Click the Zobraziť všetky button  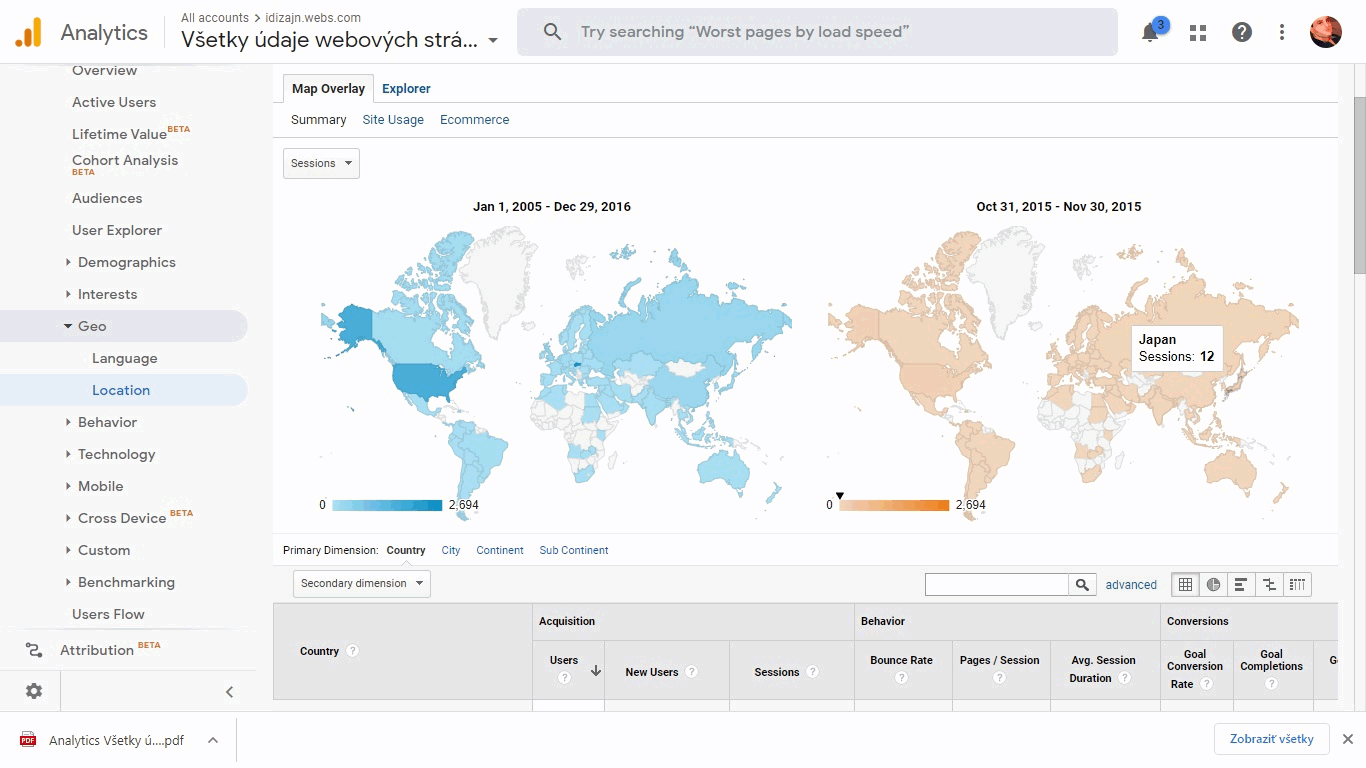click(1272, 739)
